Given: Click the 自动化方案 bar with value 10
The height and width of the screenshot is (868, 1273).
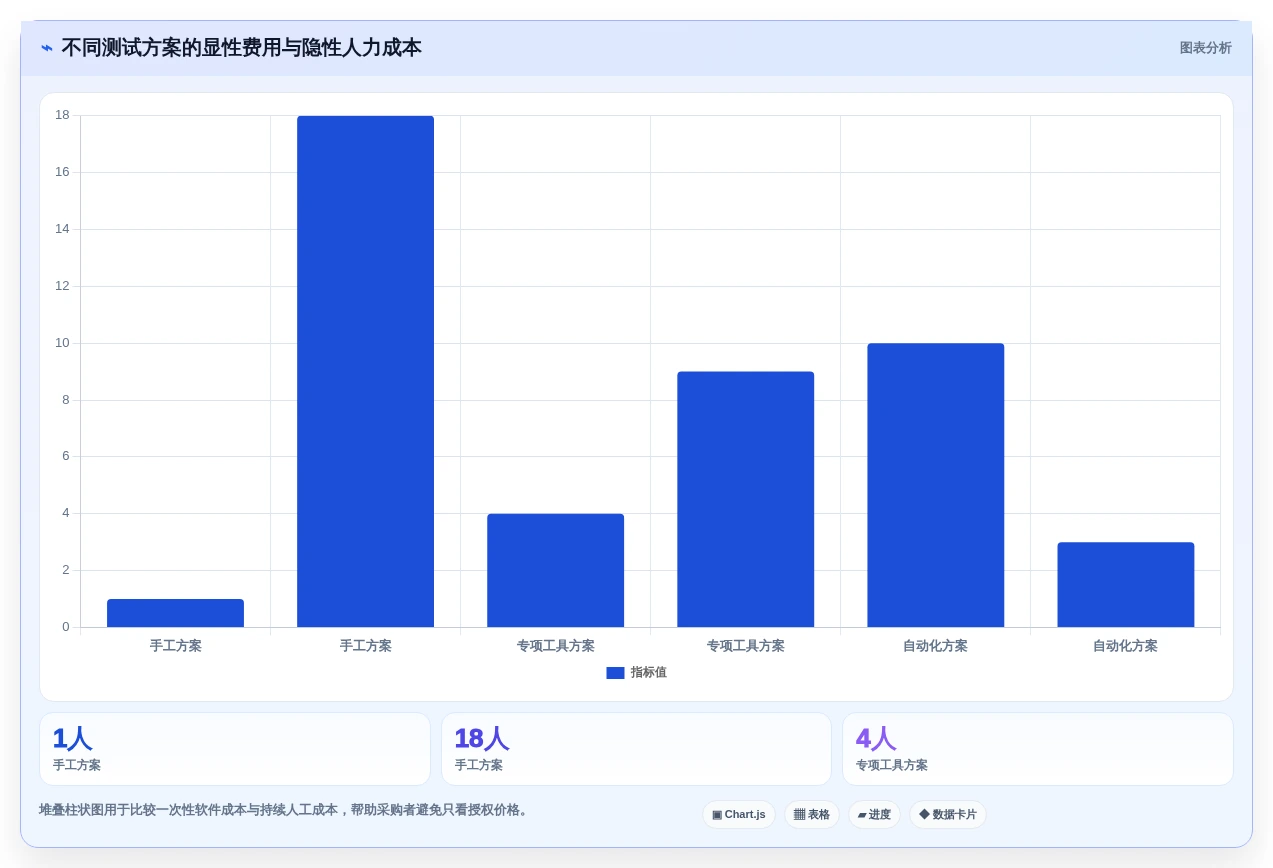Looking at the screenshot, I should (935, 485).
